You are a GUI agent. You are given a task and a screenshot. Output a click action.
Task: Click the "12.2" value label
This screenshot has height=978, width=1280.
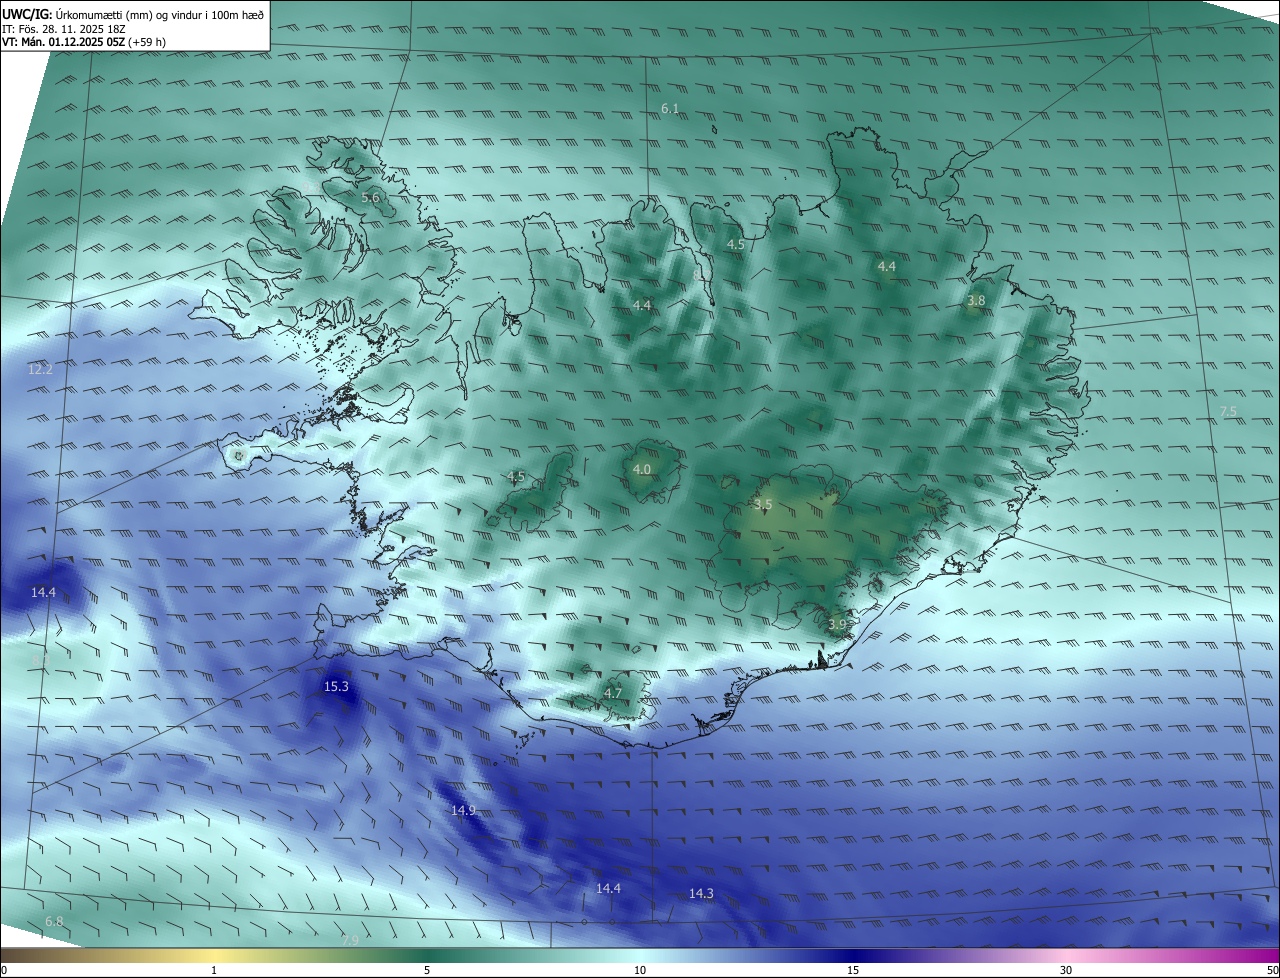pos(40,369)
